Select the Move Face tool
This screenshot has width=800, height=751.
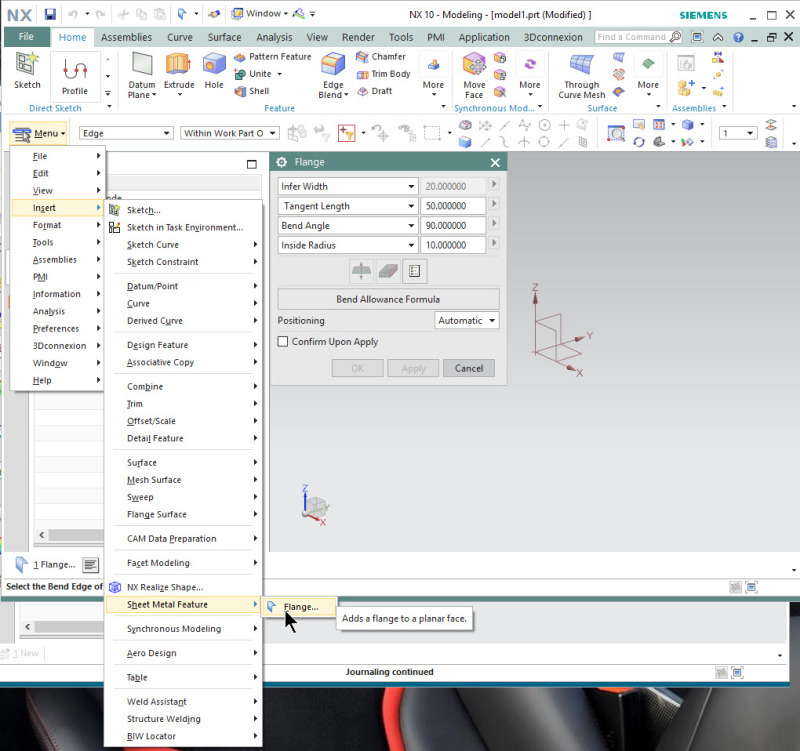pos(474,76)
